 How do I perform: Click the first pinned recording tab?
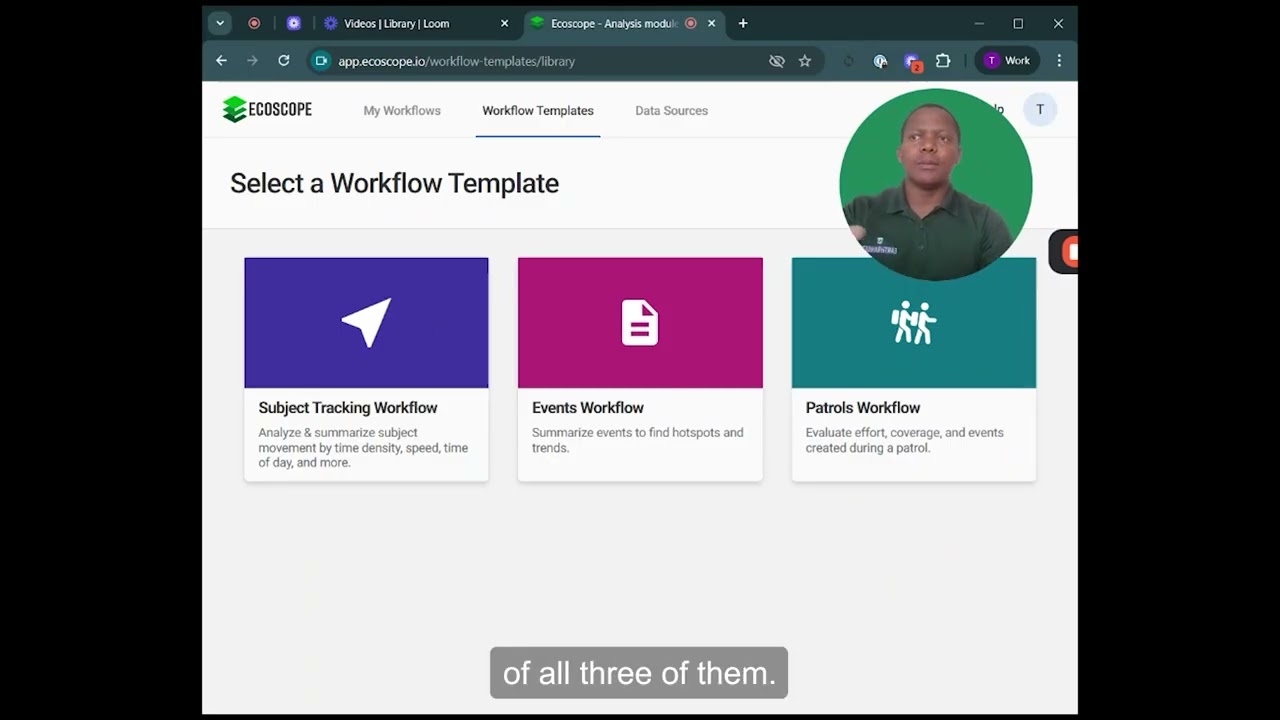[254, 23]
